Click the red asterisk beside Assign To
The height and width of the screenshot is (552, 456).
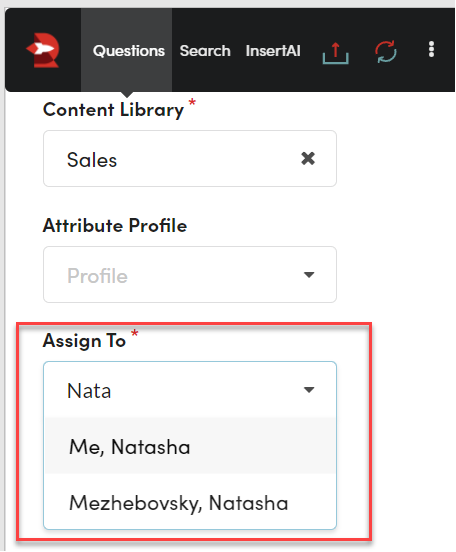click(135, 333)
